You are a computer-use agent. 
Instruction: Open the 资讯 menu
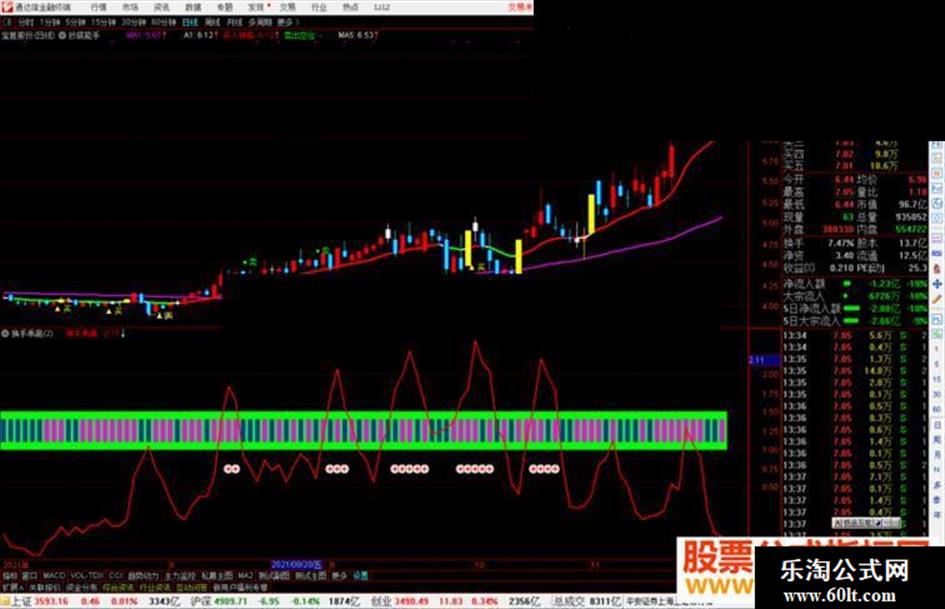[x=162, y=7]
